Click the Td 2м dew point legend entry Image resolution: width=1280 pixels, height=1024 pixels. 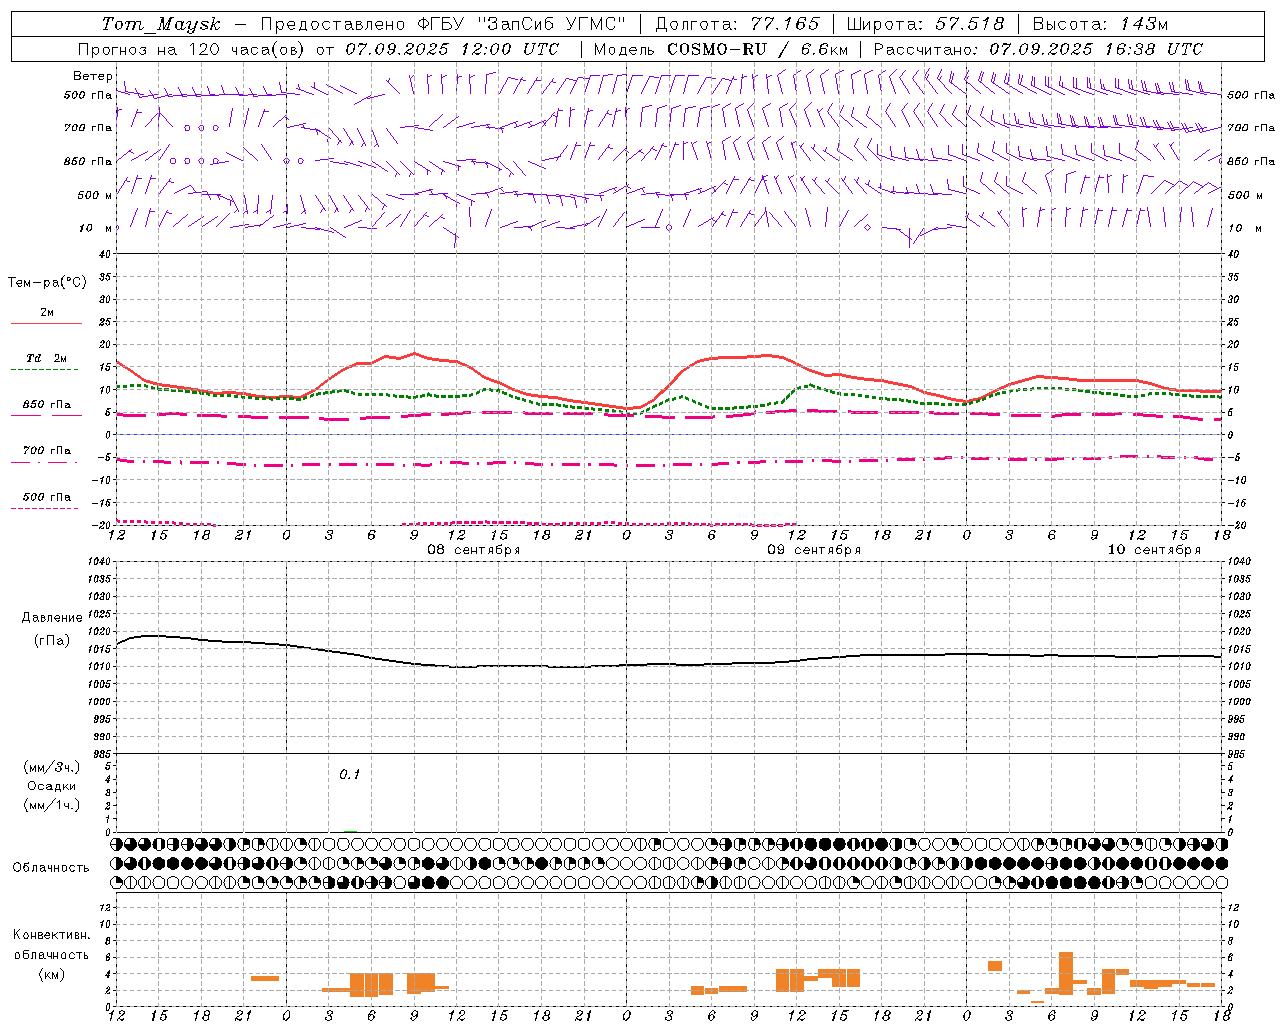point(46,358)
